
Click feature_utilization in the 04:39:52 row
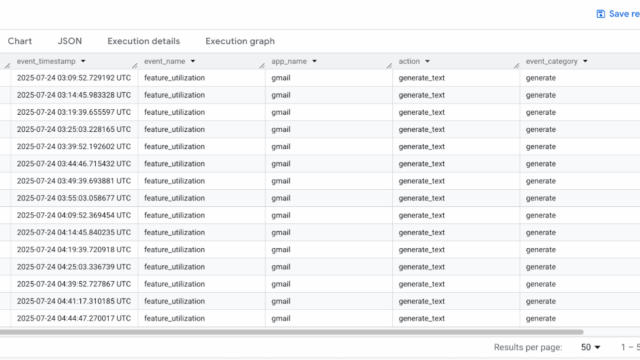[x=174, y=284]
